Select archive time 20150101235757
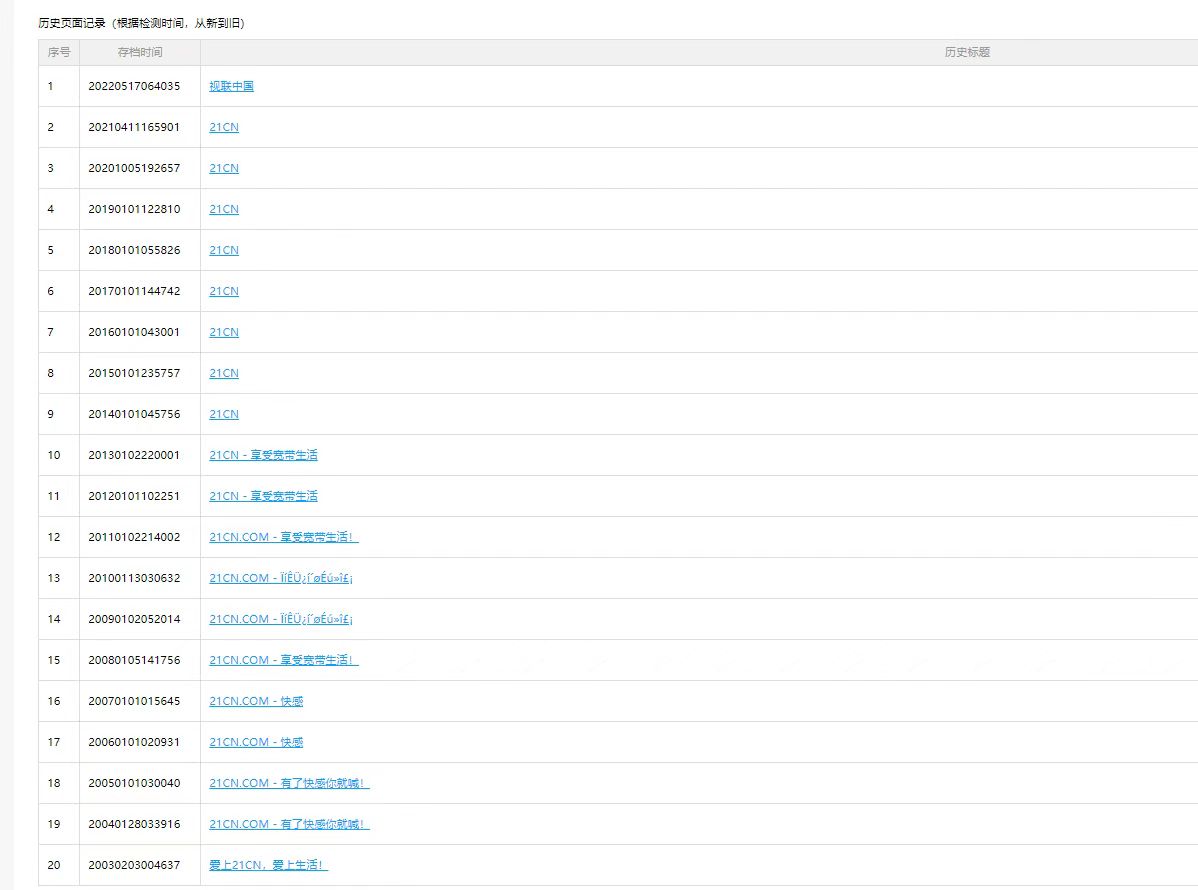This screenshot has width=1198, height=890. tap(134, 373)
